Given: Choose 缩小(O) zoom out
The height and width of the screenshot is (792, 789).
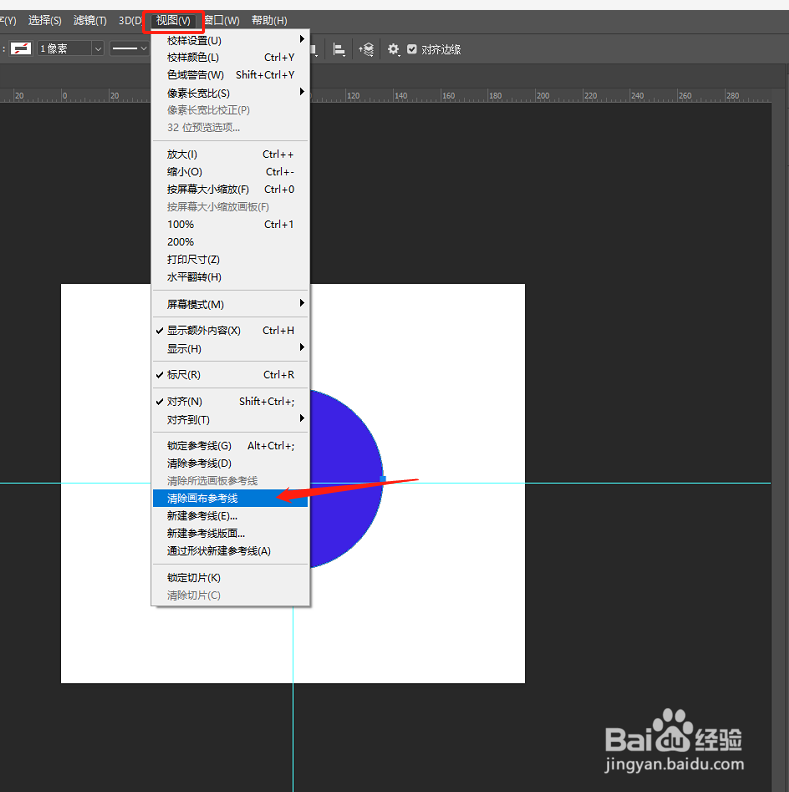Looking at the screenshot, I should pyautogui.click(x=230, y=172).
